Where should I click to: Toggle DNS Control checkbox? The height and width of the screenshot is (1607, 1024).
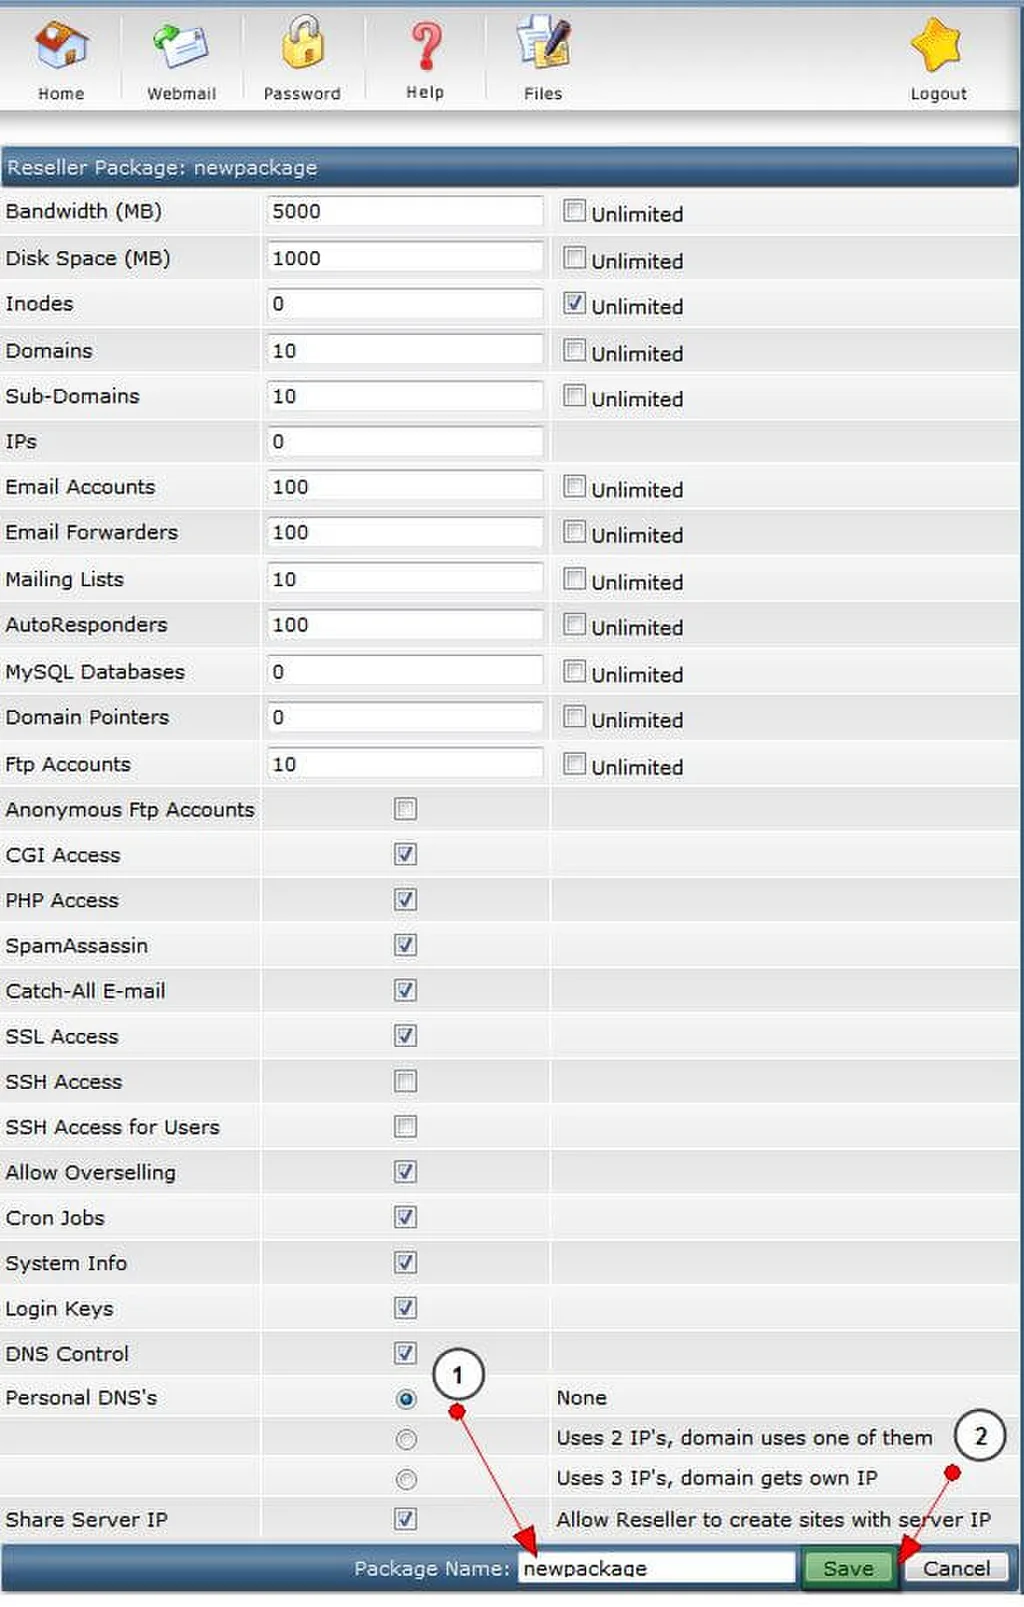[x=405, y=1353]
